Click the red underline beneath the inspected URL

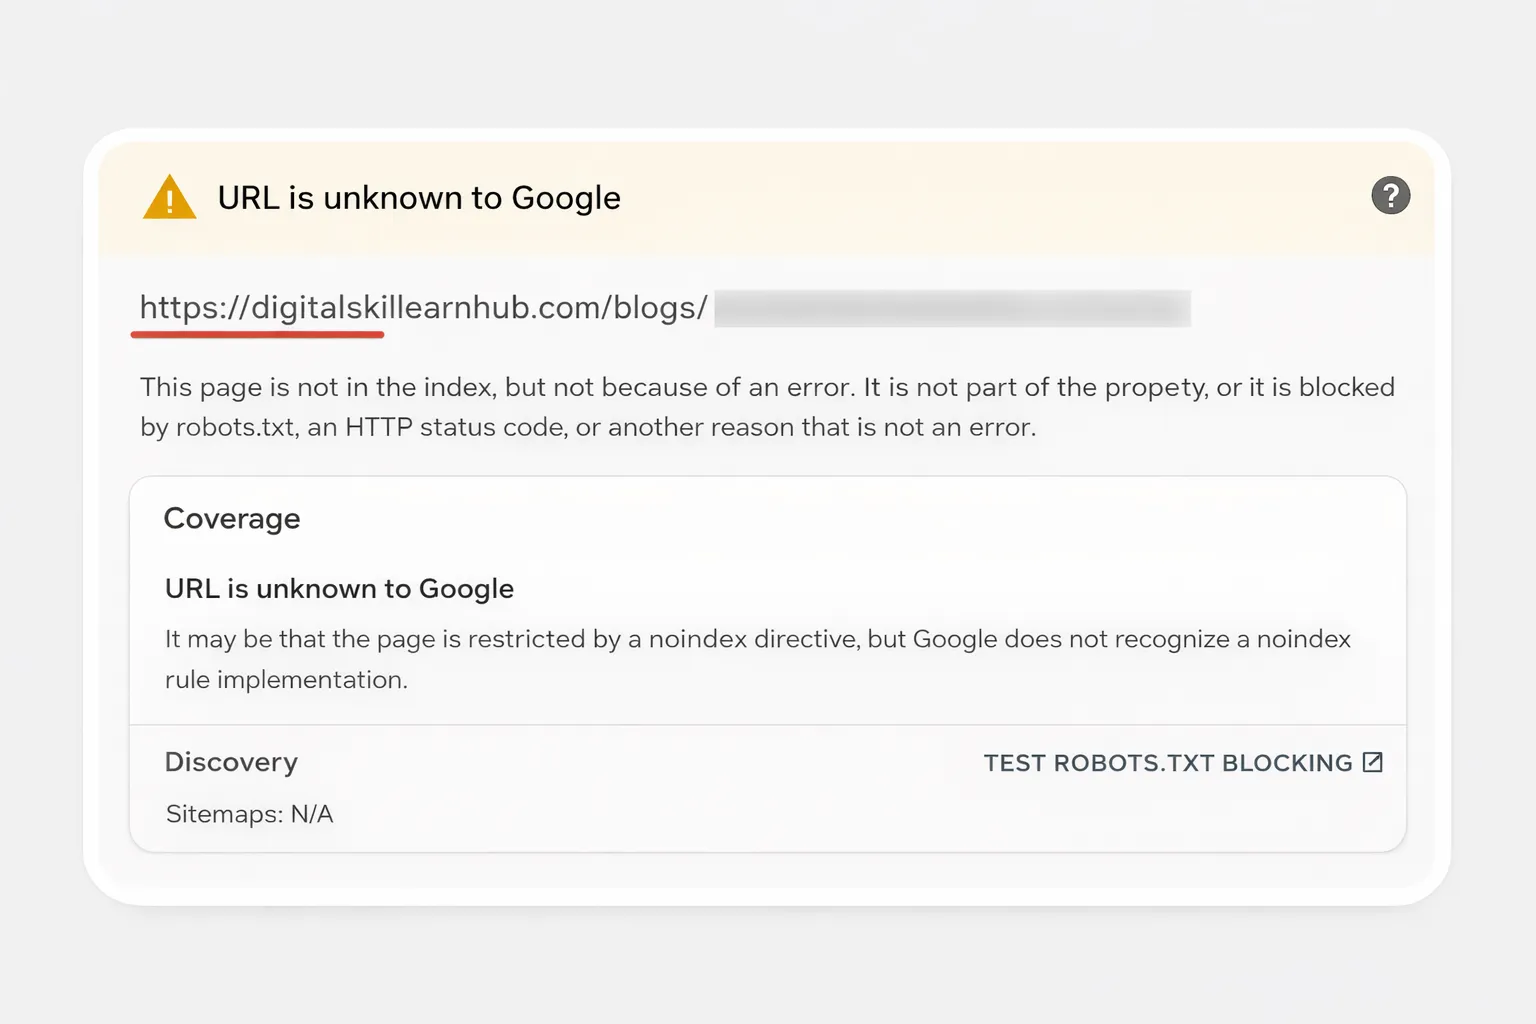coord(257,332)
